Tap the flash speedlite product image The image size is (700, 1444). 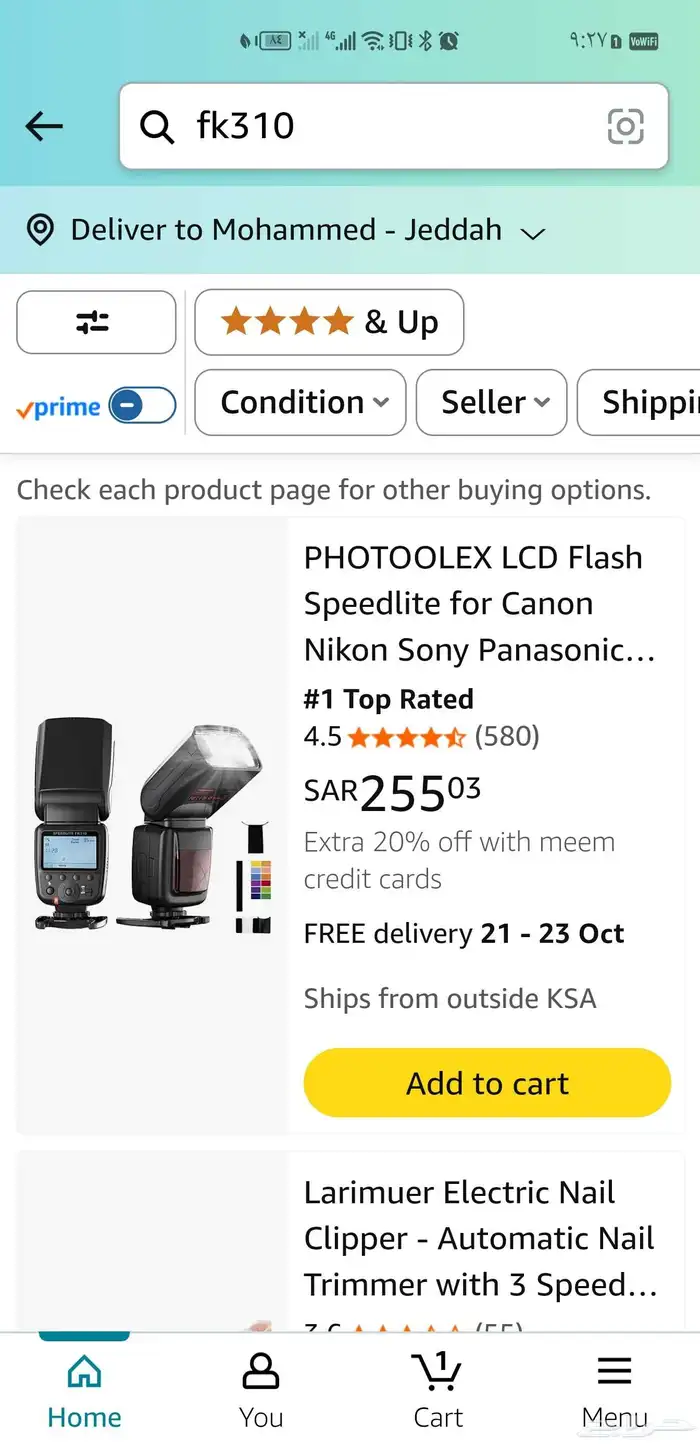152,826
